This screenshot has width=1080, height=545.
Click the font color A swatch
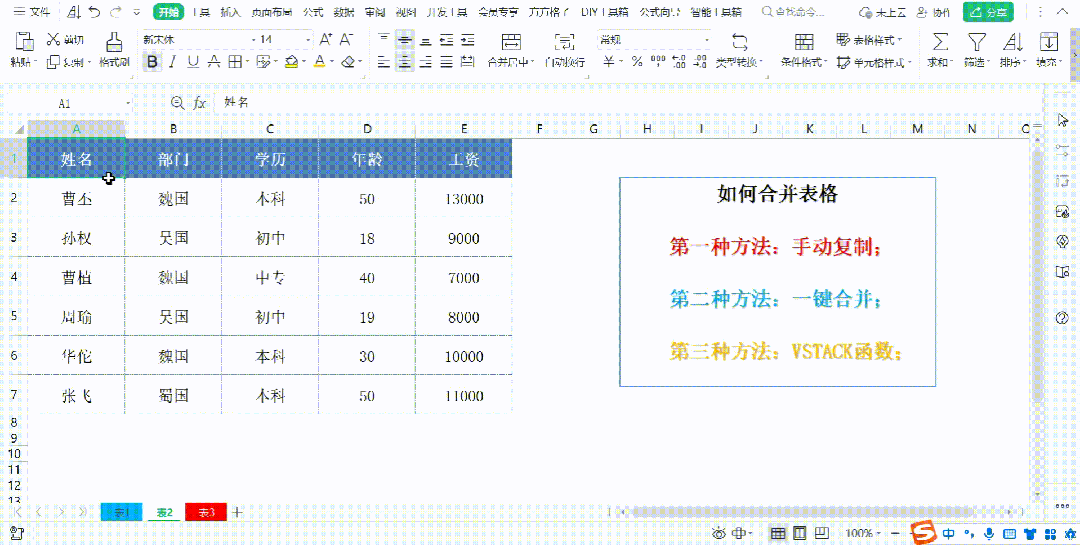[319, 62]
